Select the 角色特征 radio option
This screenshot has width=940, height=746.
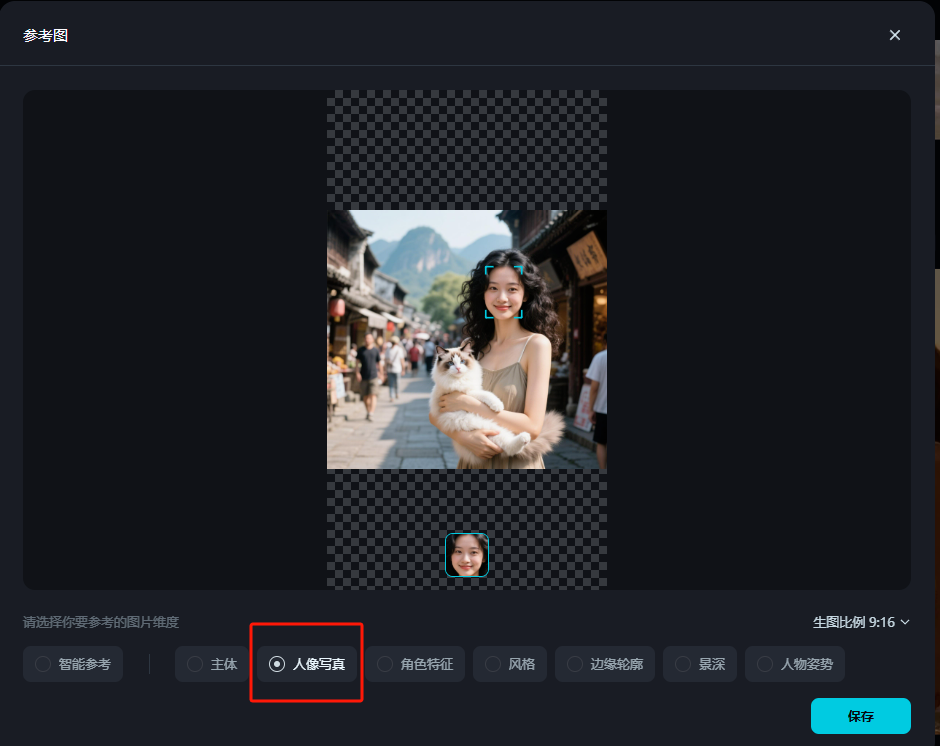point(415,664)
